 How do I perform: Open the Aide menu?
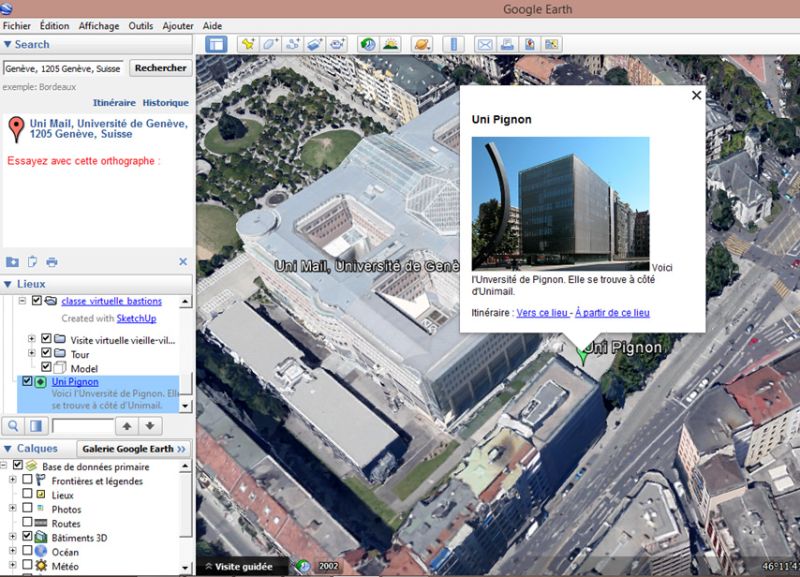click(212, 26)
